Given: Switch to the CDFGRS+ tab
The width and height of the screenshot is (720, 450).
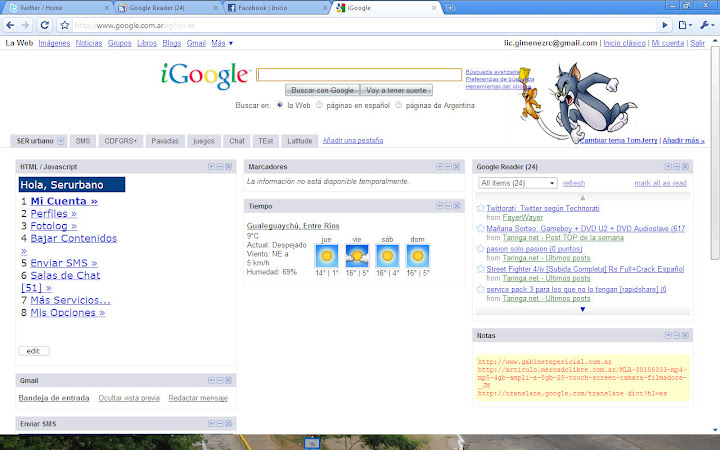Looking at the screenshot, I should pyautogui.click(x=121, y=141).
